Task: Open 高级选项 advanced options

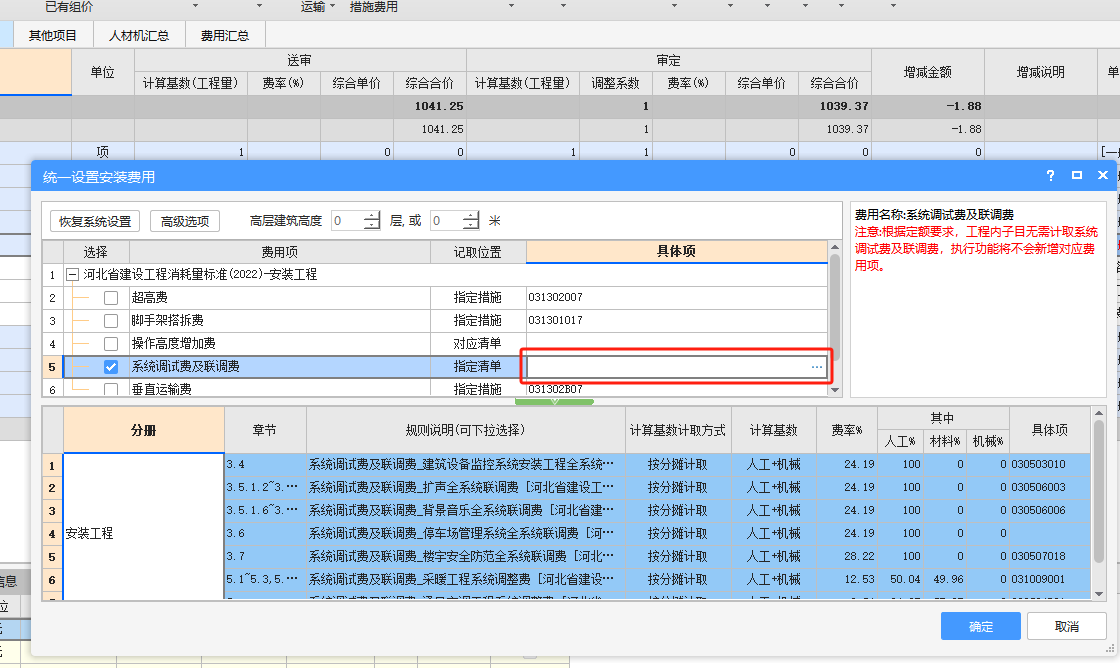Action: coord(185,221)
